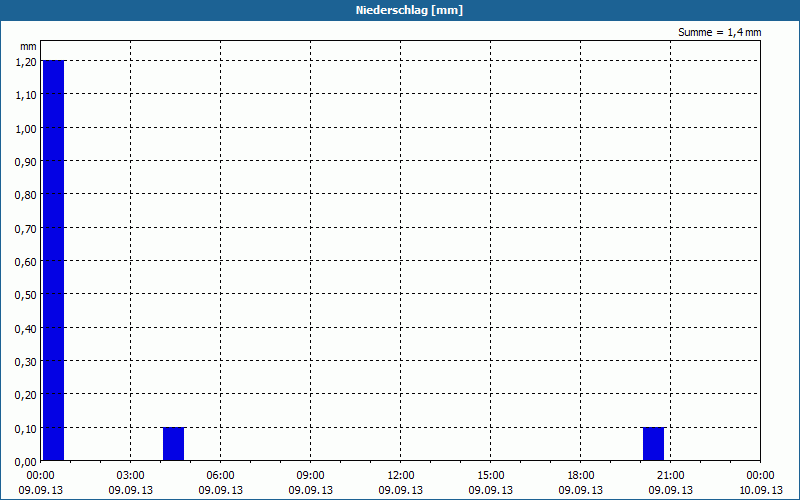Click the 0,80 y-axis value
Viewport: 800px width, 500px height.
tap(26, 195)
